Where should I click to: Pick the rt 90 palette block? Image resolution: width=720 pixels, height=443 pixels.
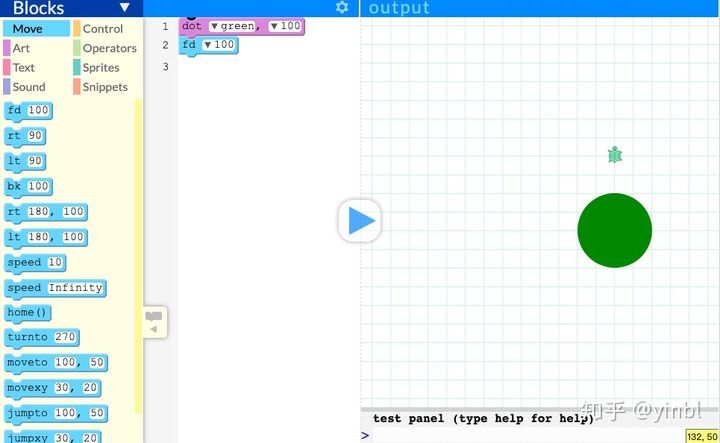click(x=25, y=136)
